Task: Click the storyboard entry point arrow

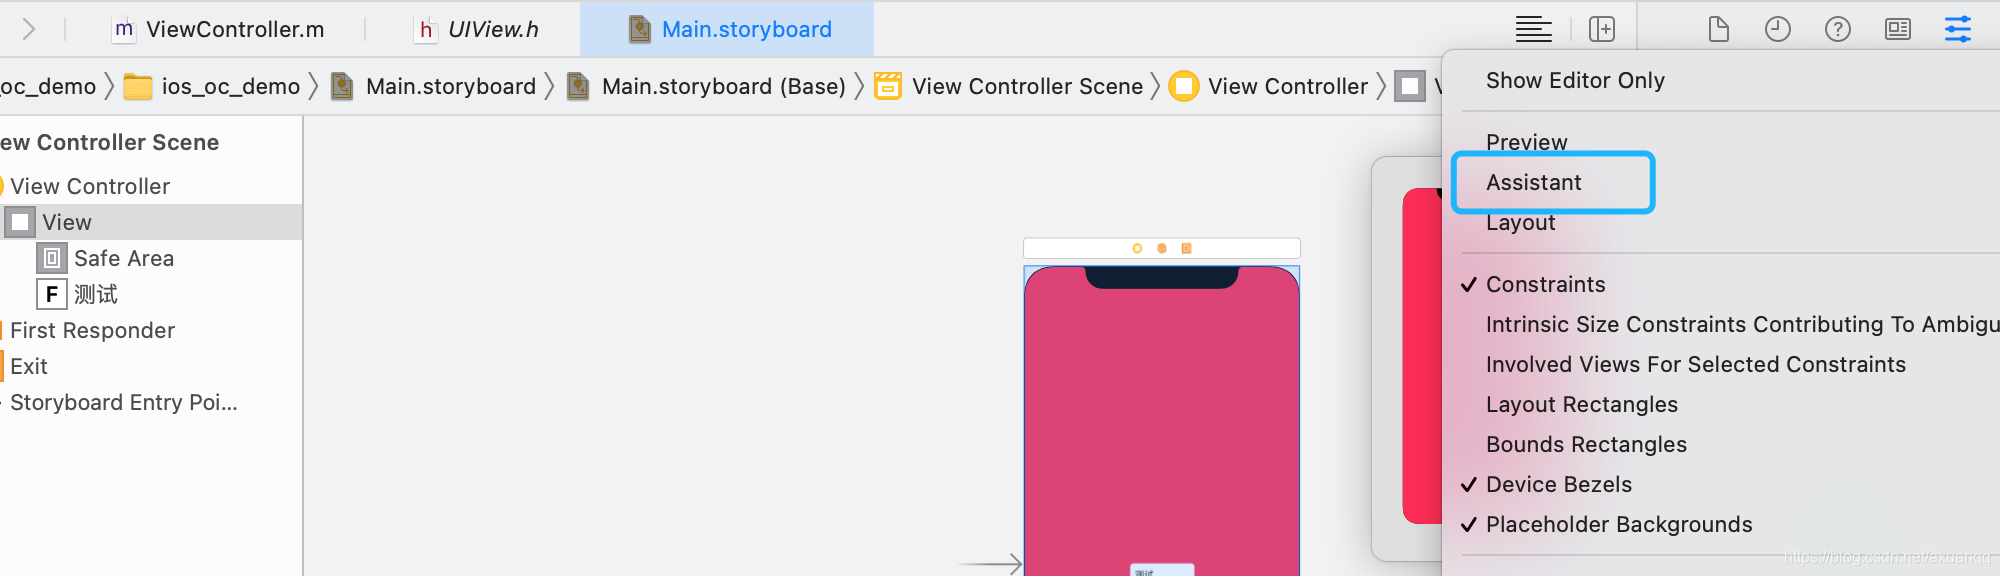Action: coord(991,564)
